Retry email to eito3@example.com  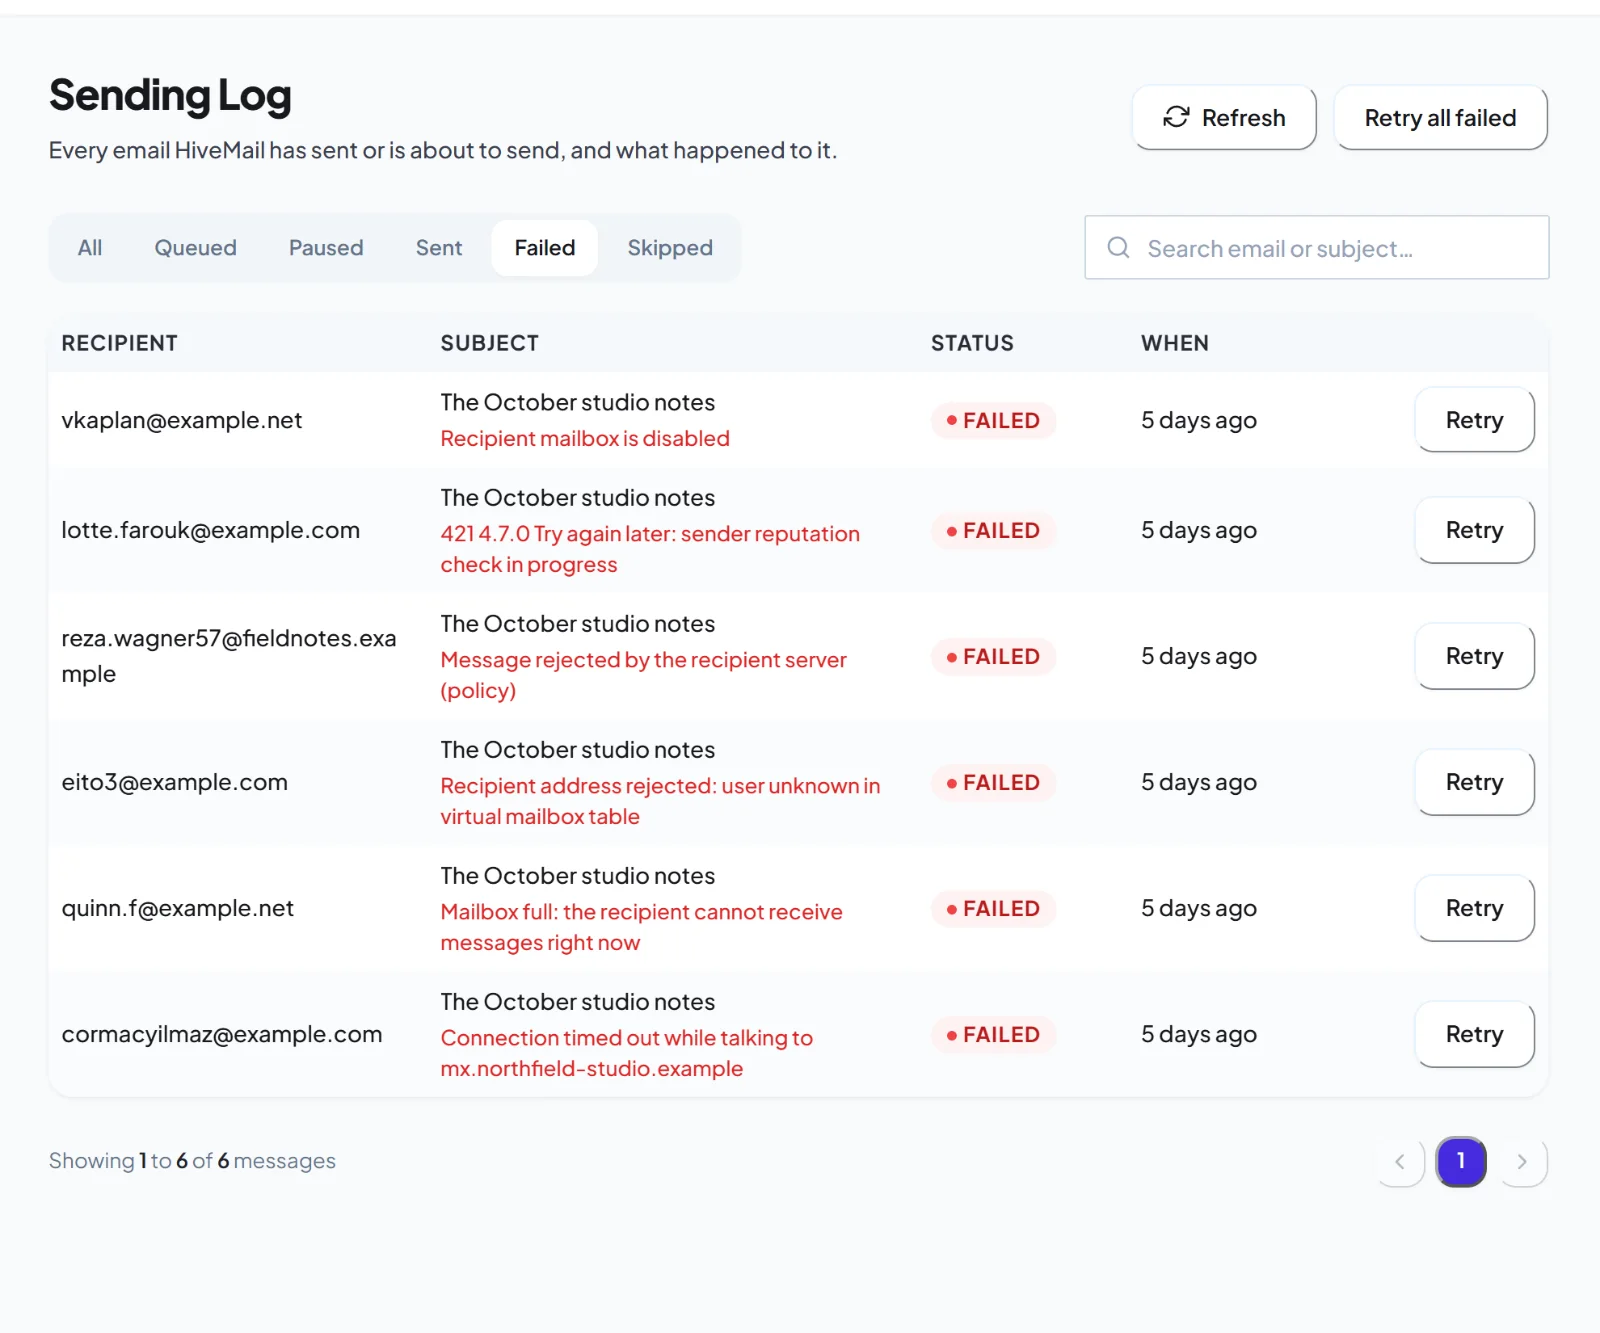click(x=1475, y=782)
